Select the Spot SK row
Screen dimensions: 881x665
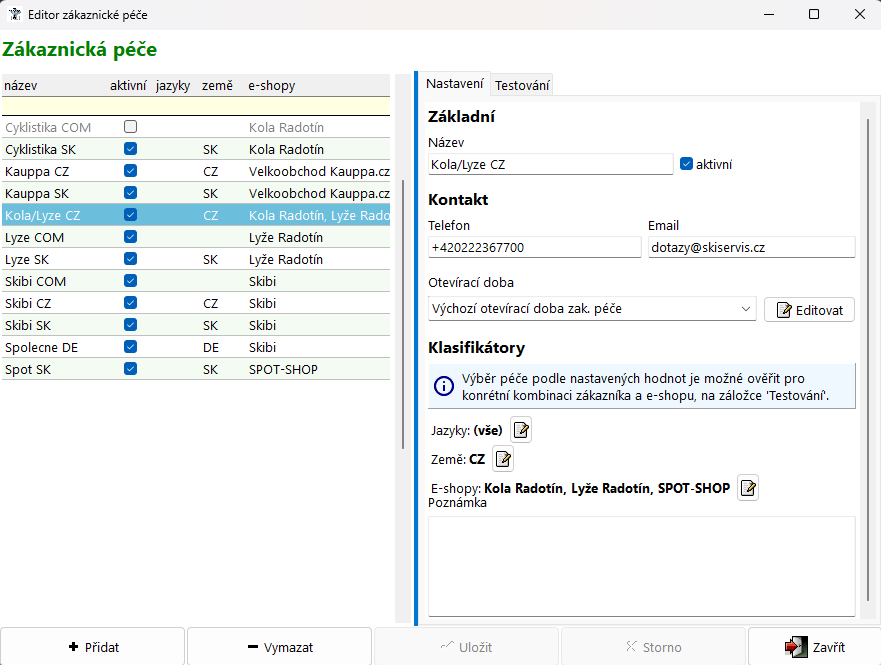(196, 369)
